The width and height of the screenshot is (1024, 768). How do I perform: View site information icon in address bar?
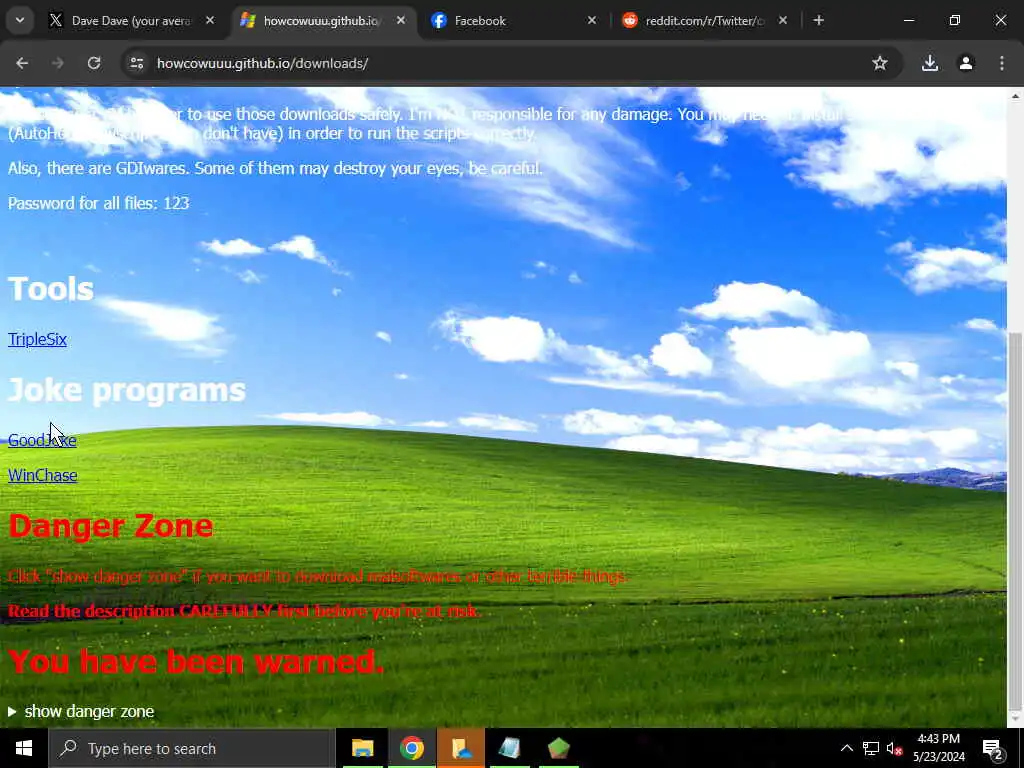(136, 63)
